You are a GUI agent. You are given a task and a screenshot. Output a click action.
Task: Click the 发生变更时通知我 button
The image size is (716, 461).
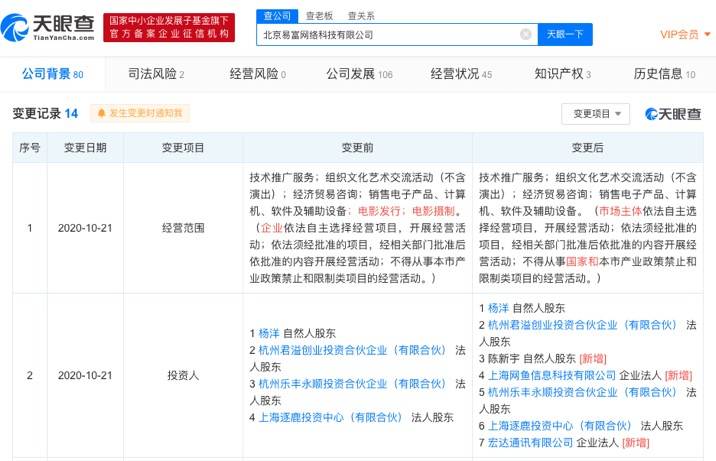140,113
